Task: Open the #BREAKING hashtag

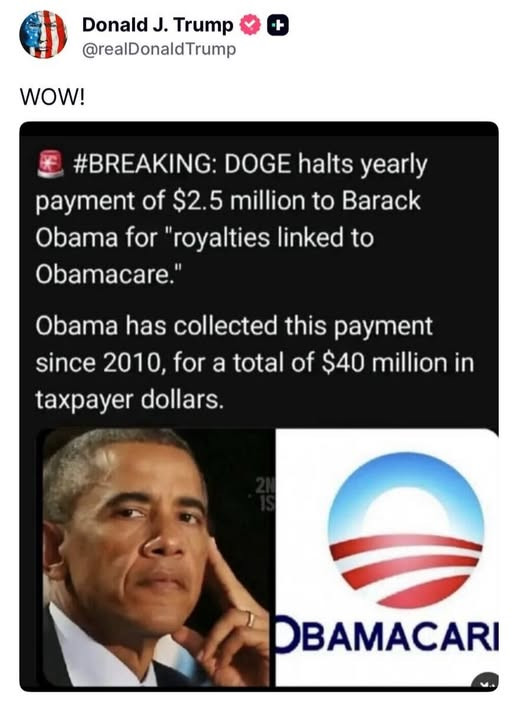Action: (x=145, y=163)
